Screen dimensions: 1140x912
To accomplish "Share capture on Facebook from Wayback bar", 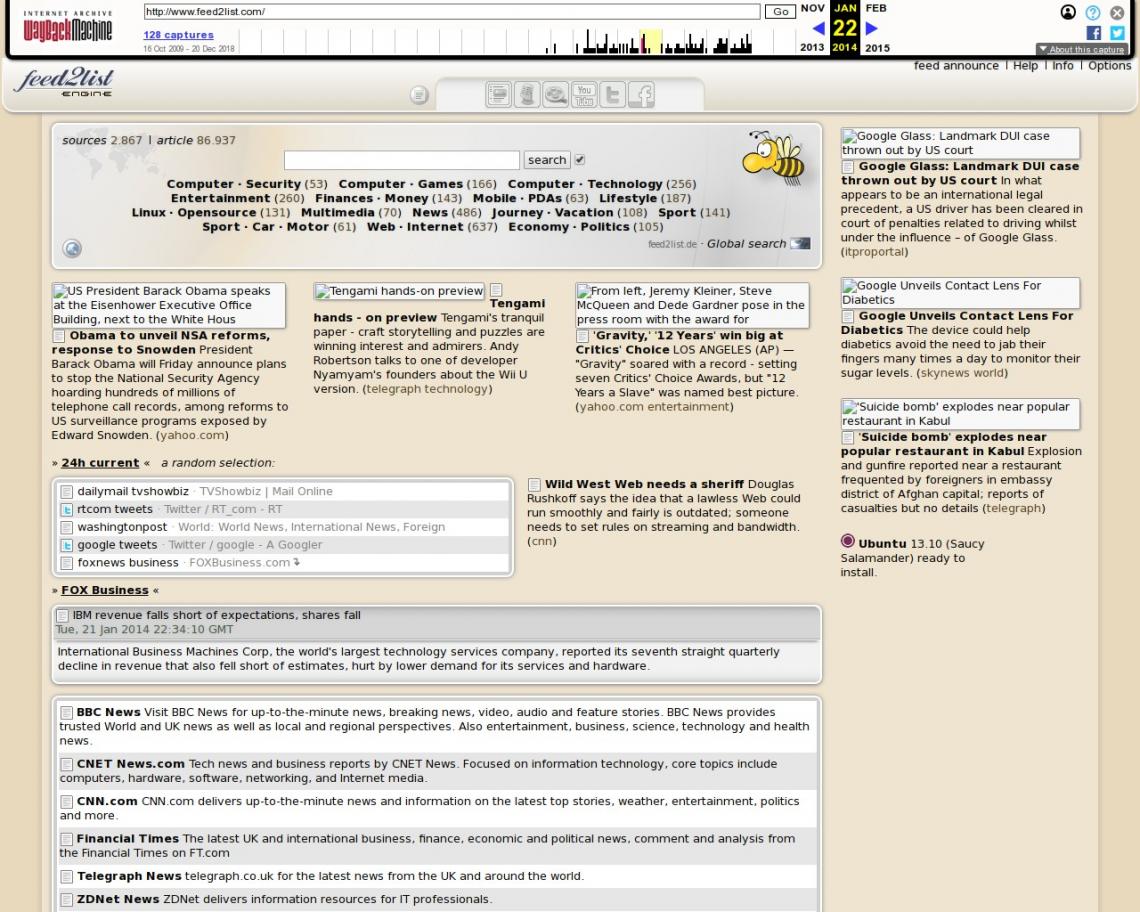I will pyautogui.click(x=1093, y=33).
